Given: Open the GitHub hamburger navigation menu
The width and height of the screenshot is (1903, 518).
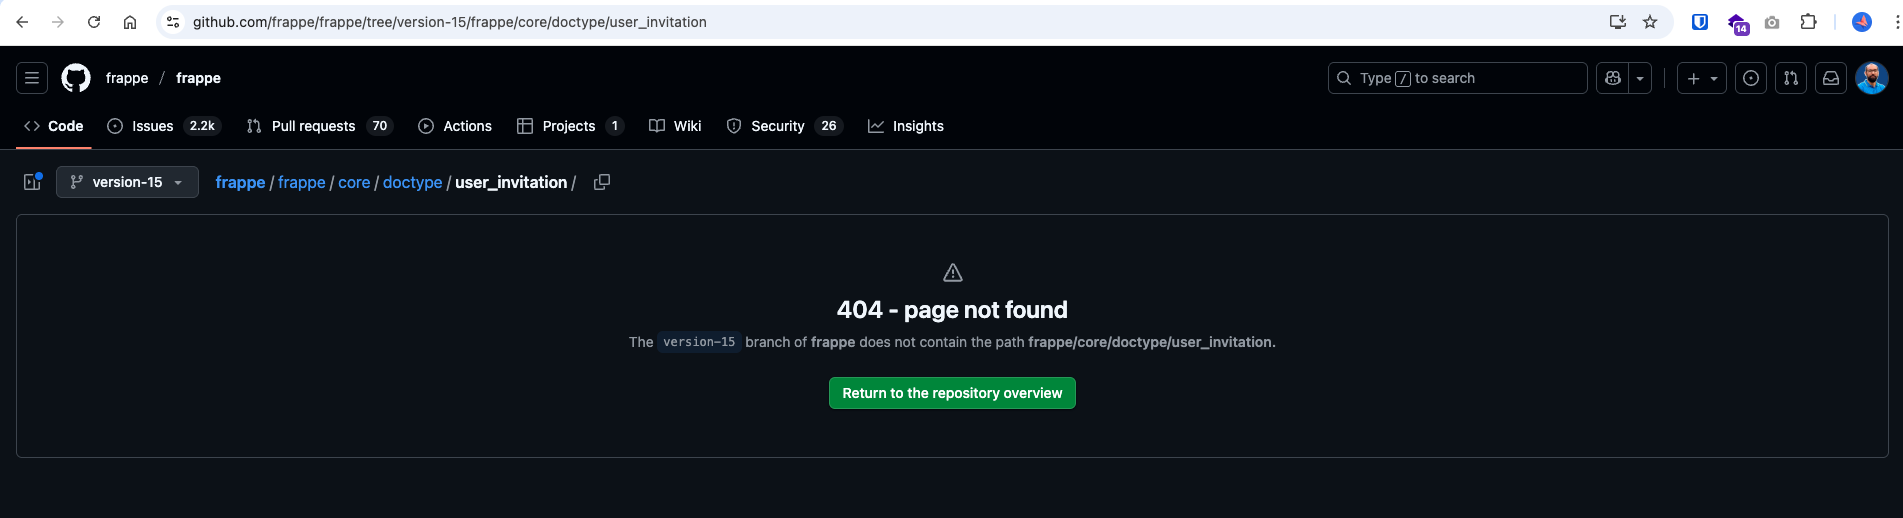Looking at the screenshot, I should tap(32, 78).
